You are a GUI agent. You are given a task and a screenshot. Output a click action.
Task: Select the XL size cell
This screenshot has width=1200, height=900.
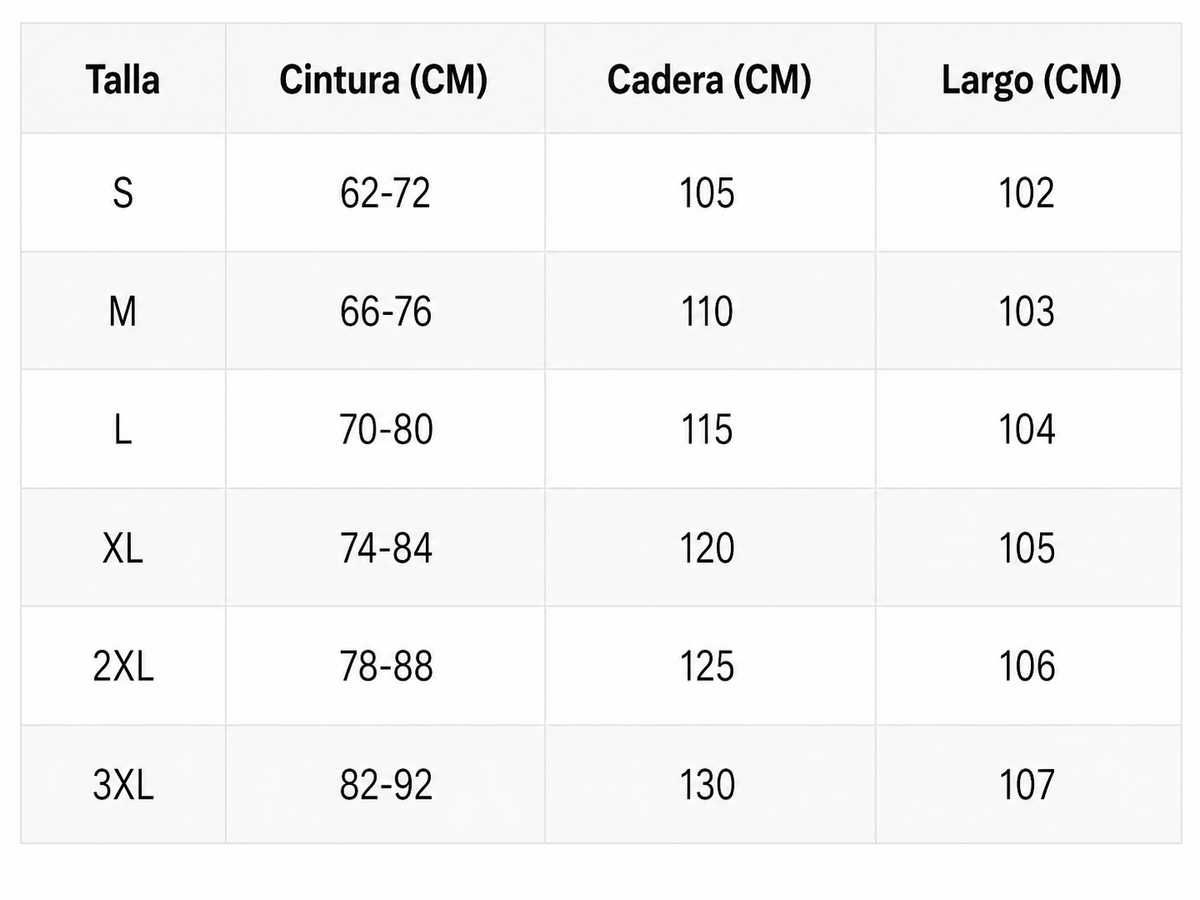(123, 548)
